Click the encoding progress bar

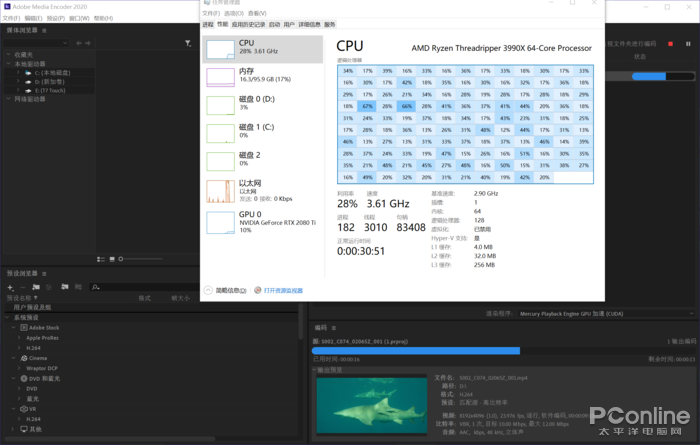pyautogui.click(x=504, y=351)
